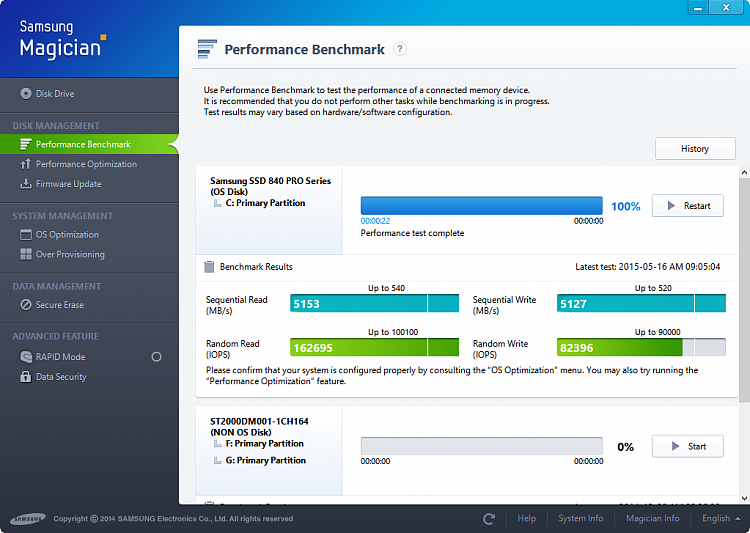Click the Secure Erase circle icon
The width and height of the screenshot is (750, 533).
[x=26, y=305]
